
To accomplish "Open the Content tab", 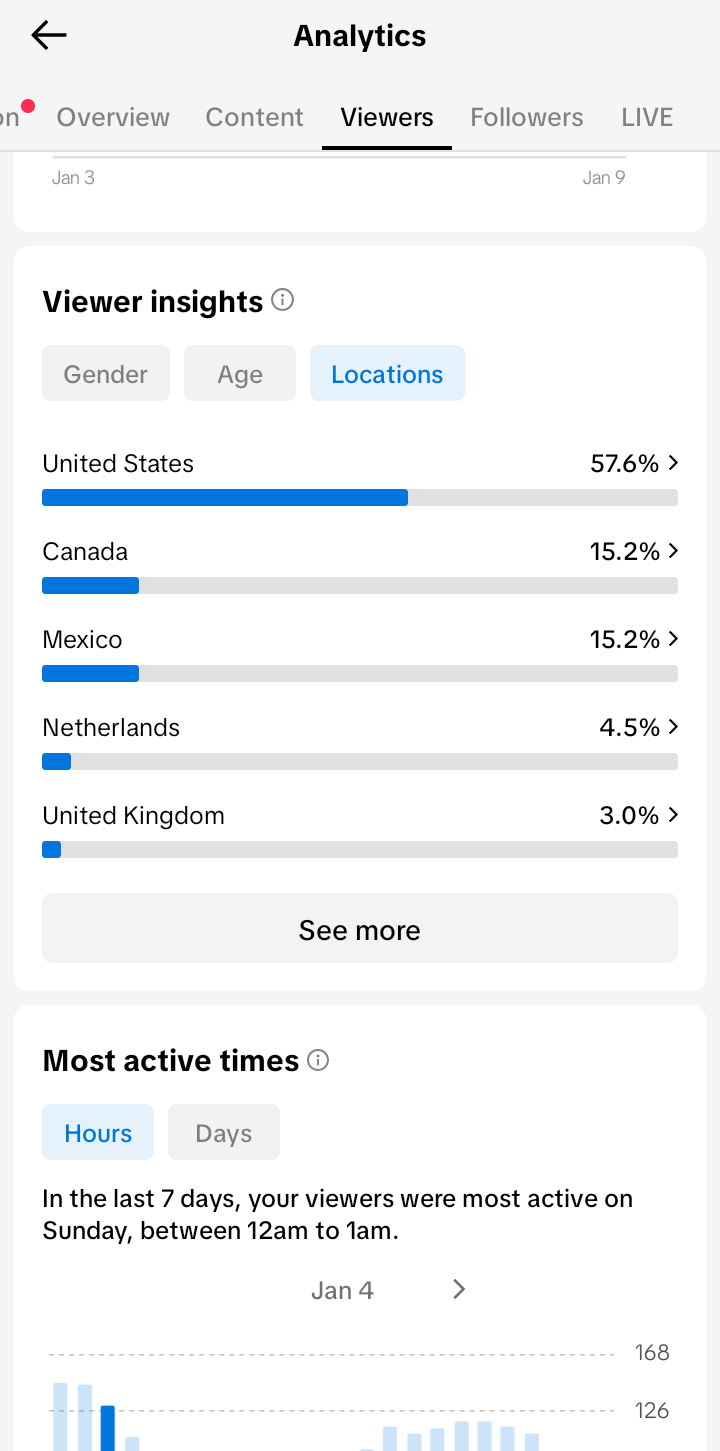I will click(x=254, y=117).
